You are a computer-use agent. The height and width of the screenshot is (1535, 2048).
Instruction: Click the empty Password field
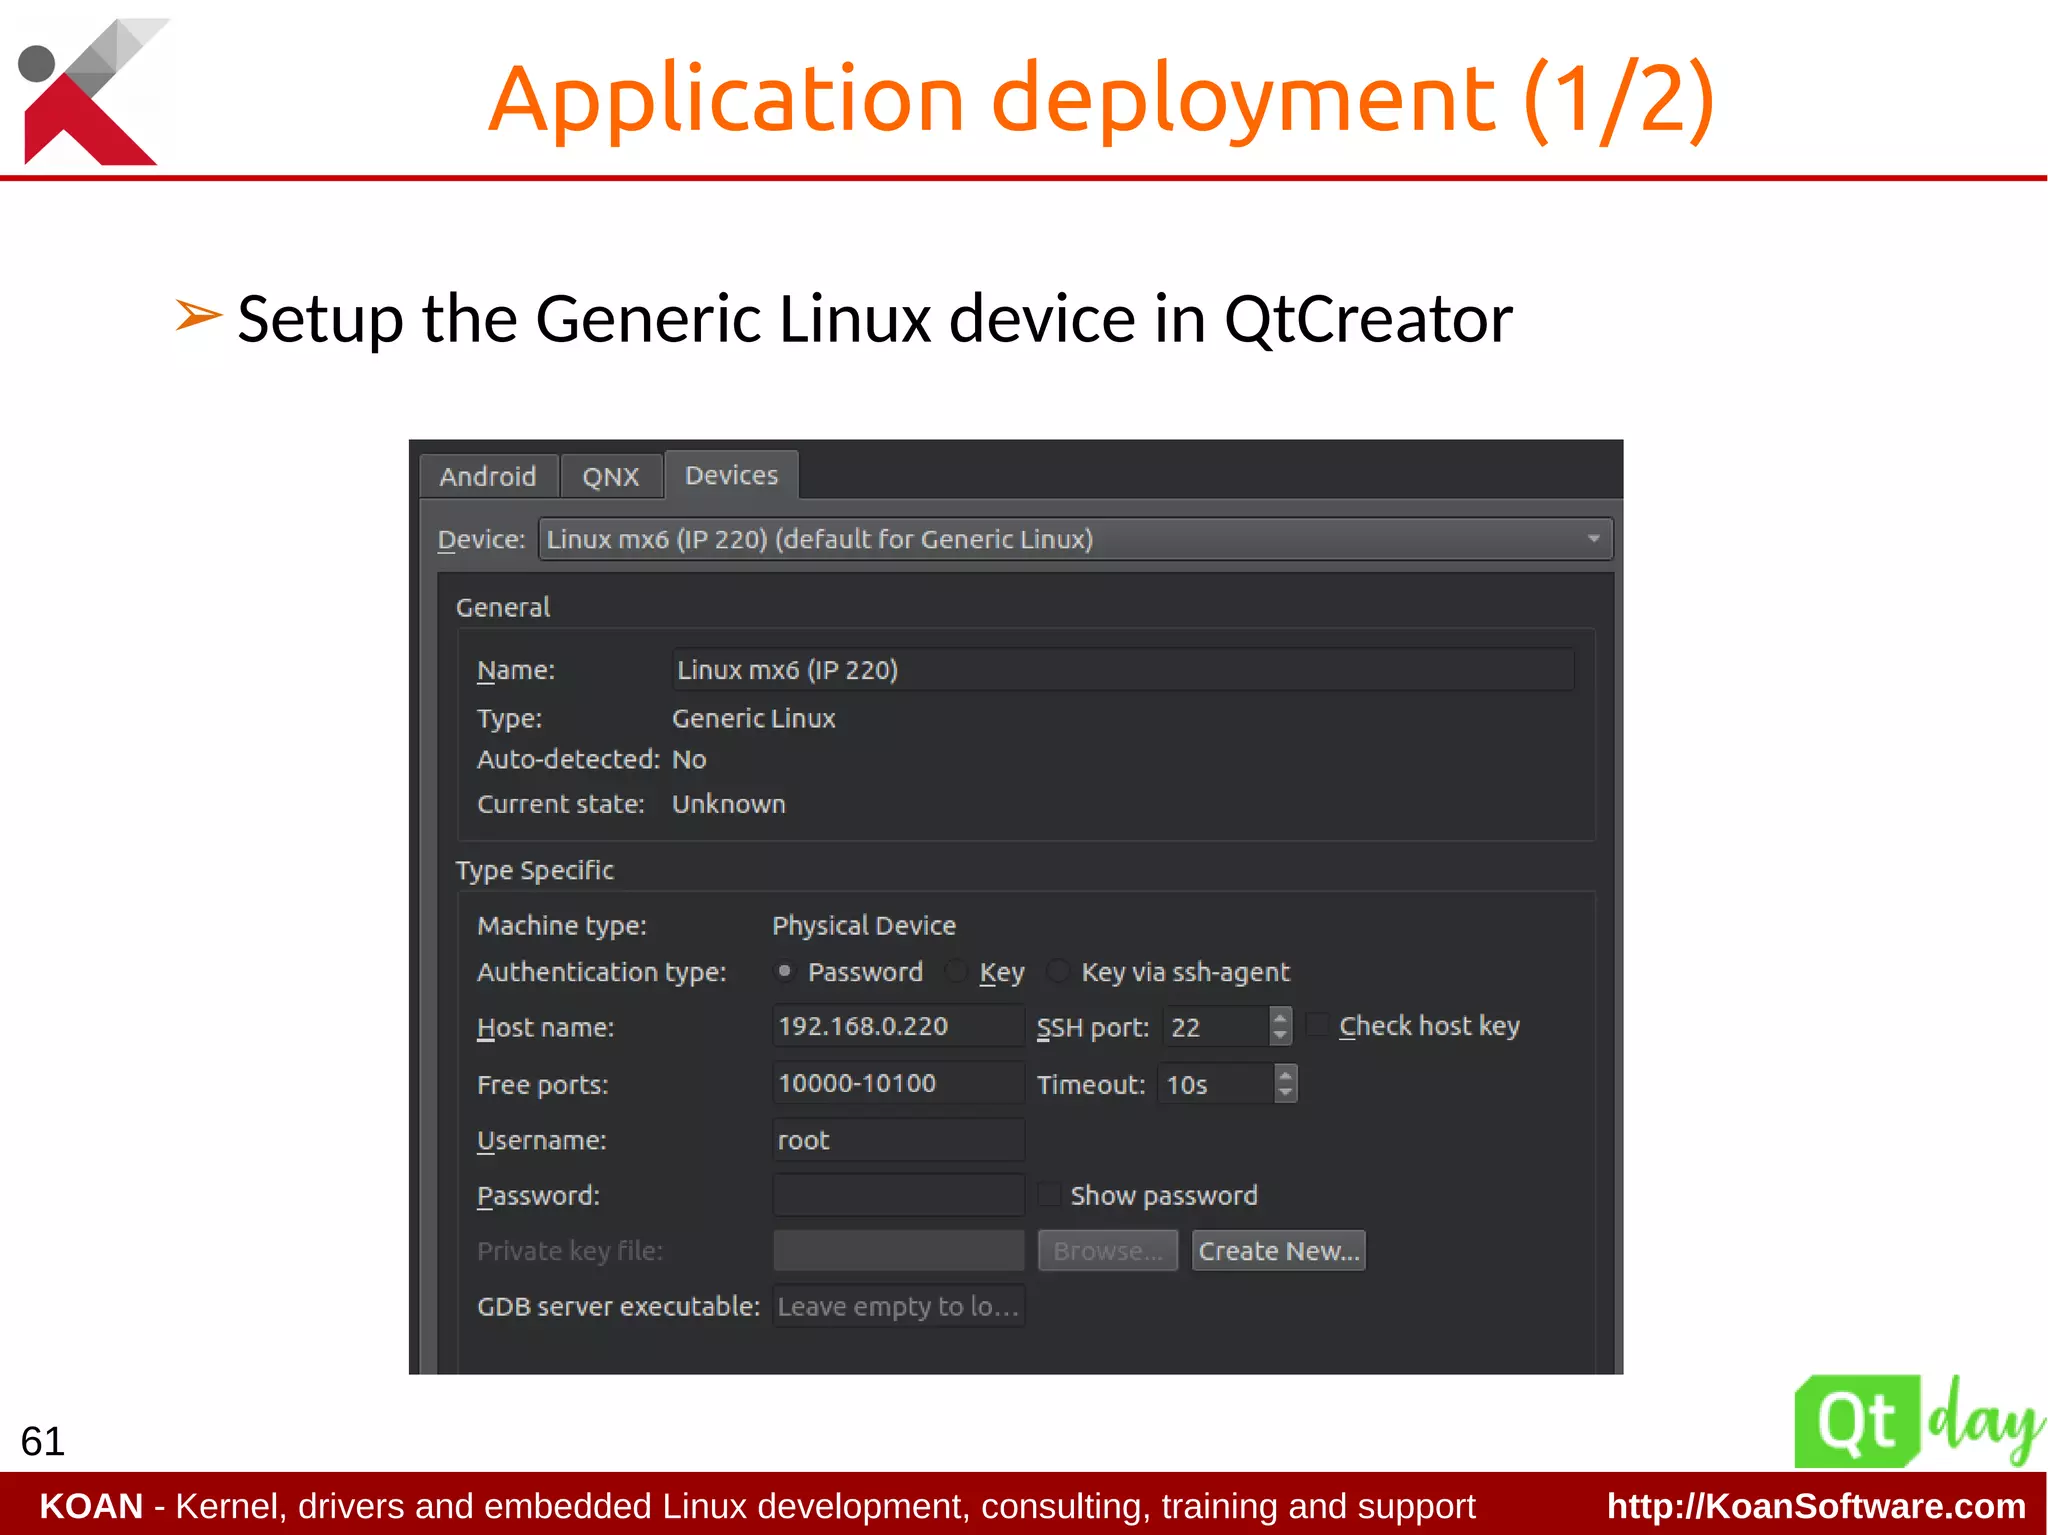coord(898,1195)
